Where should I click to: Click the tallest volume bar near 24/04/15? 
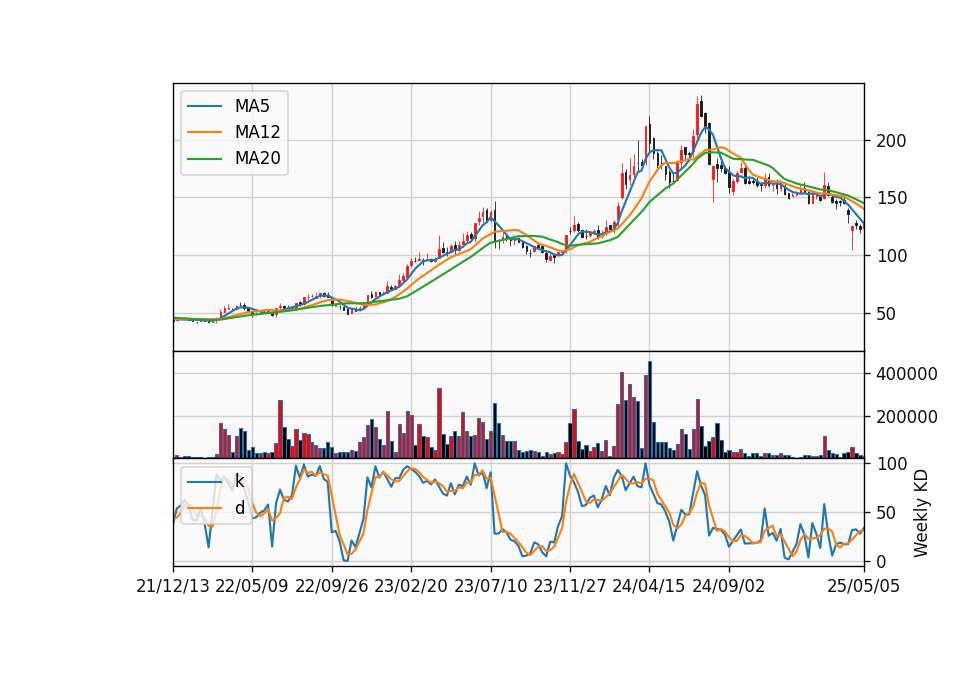coord(650,410)
